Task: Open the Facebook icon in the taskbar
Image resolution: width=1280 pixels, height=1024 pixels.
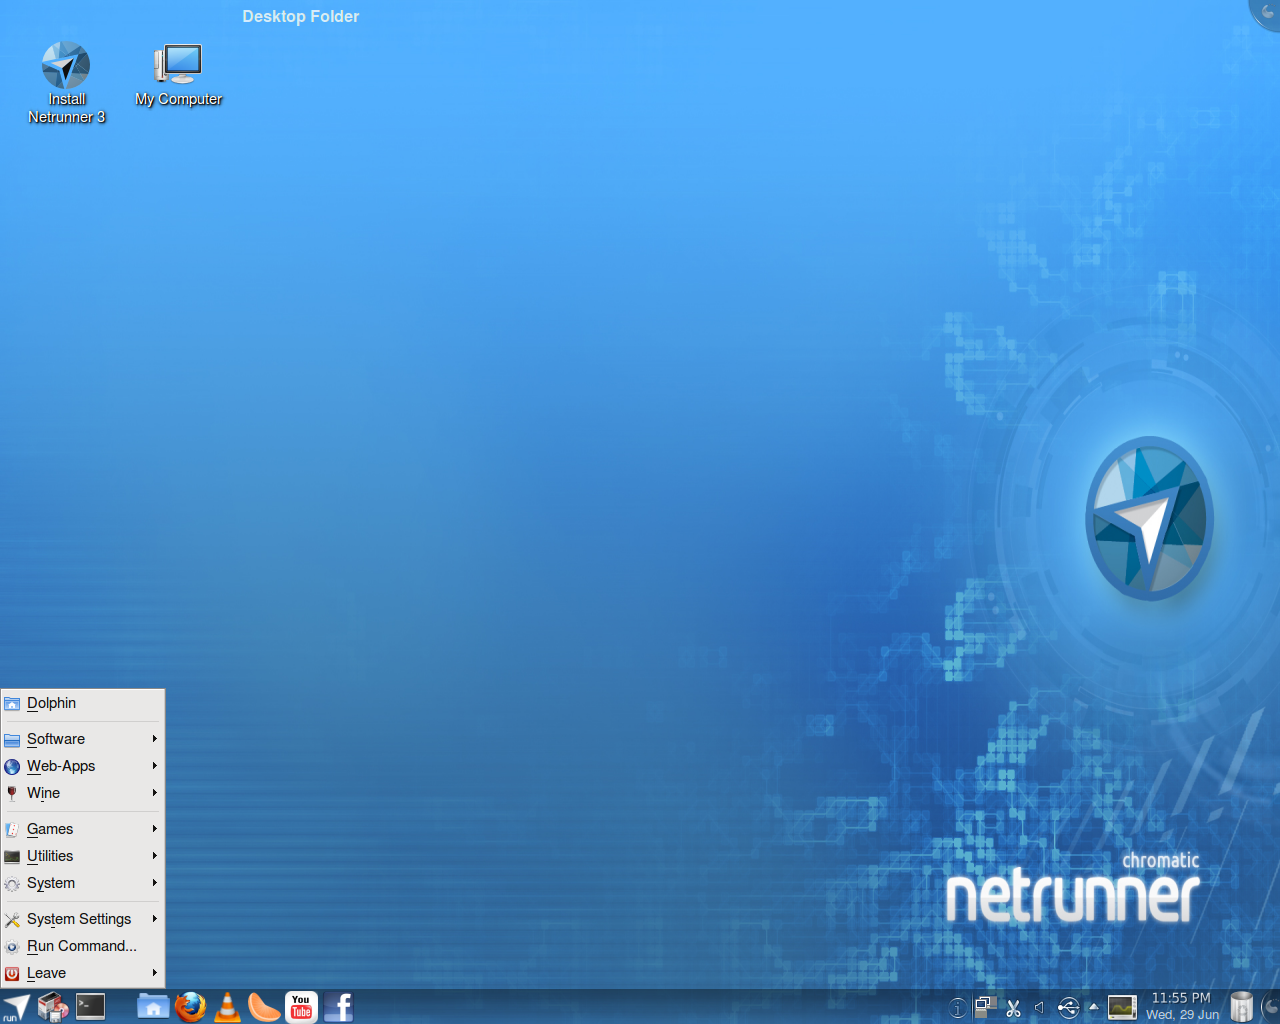Action: pyautogui.click(x=338, y=1006)
